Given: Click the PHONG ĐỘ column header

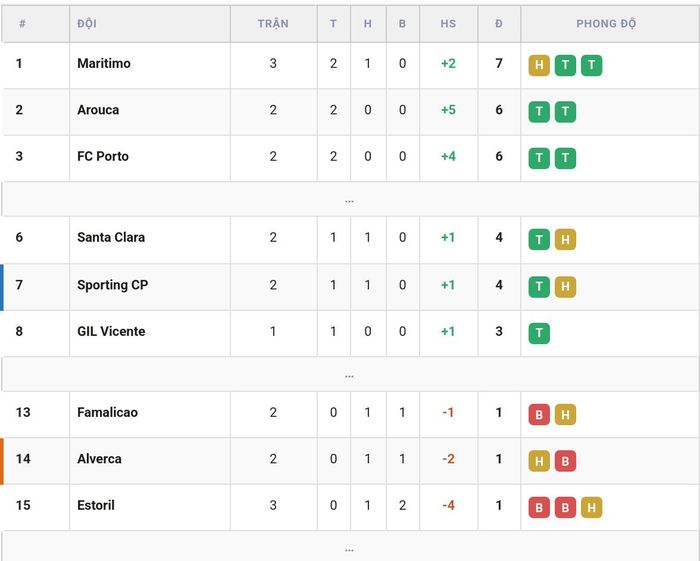Looking at the screenshot, I should [606, 24].
